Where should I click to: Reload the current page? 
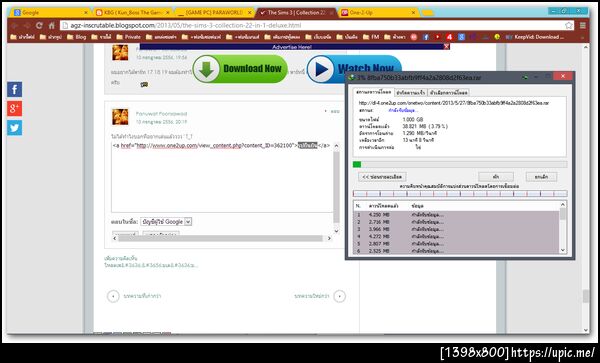click(39, 26)
